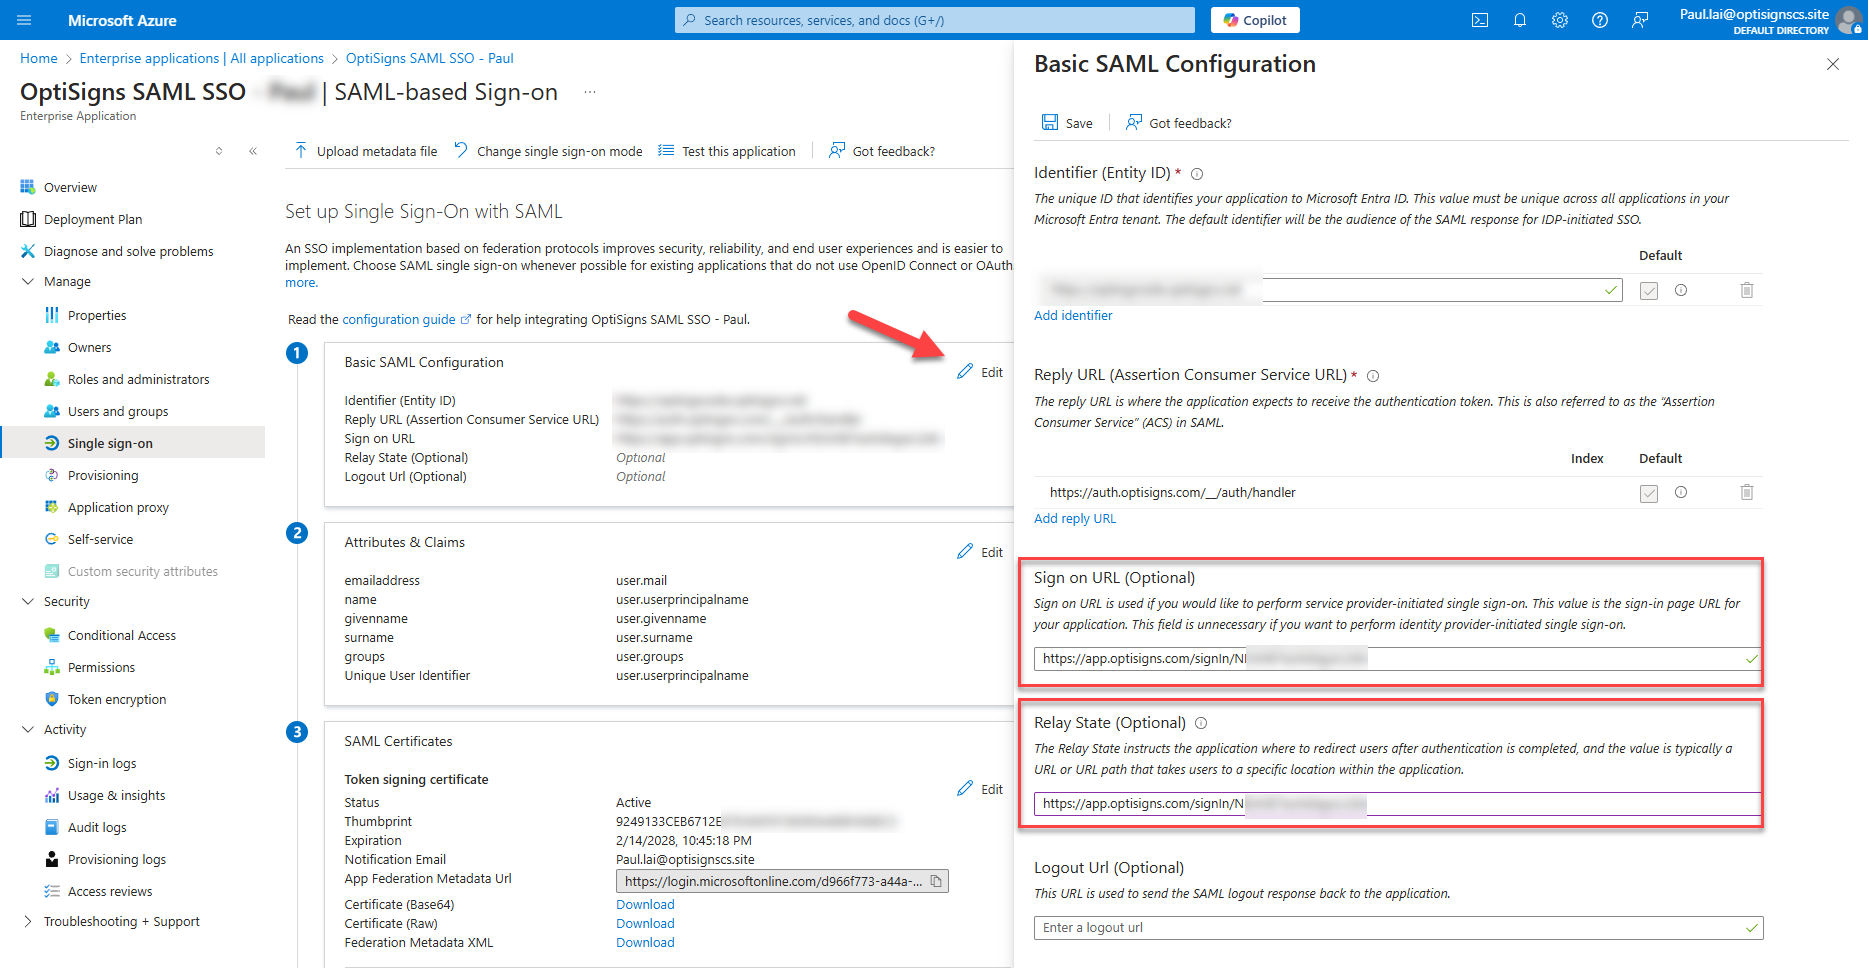The image size is (1868, 968).
Task: Open Deployment Plan in sidebar
Action: click(93, 219)
